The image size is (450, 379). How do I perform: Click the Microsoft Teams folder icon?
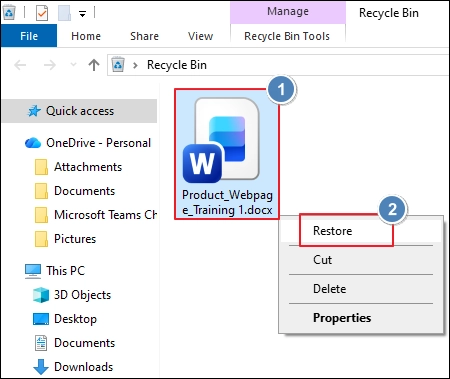pos(41,215)
